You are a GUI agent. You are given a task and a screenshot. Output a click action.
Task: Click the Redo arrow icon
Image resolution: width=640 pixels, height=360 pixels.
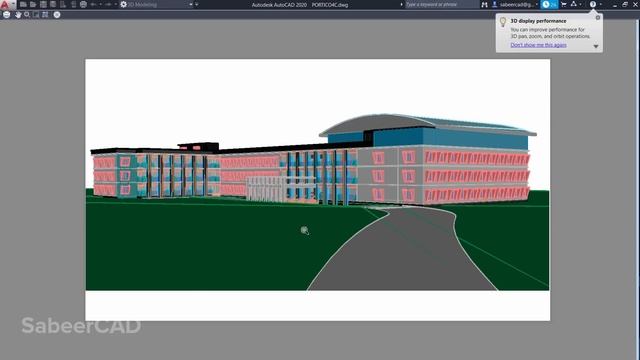click(108, 4)
